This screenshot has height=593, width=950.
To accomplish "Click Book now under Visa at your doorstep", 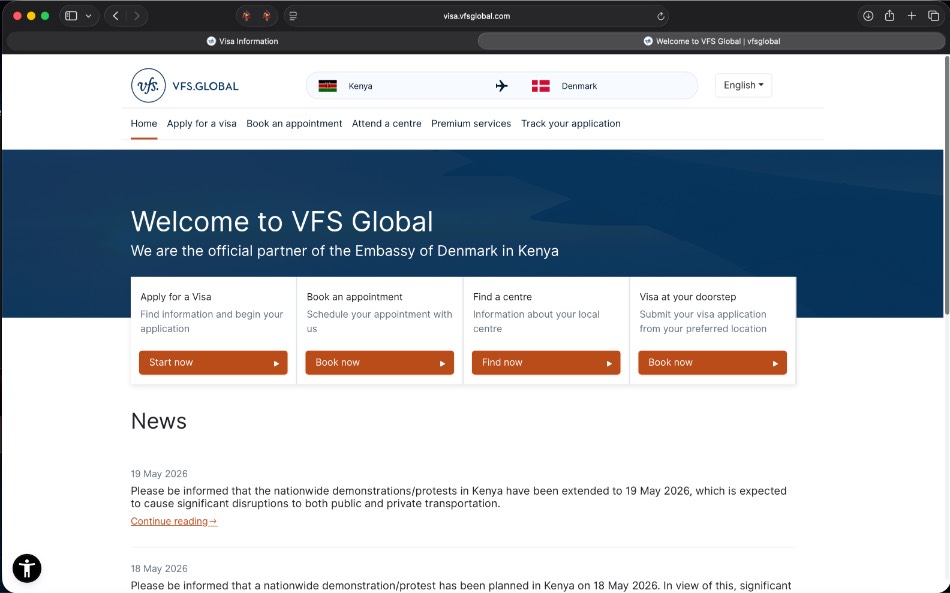I will click(712, 363).
